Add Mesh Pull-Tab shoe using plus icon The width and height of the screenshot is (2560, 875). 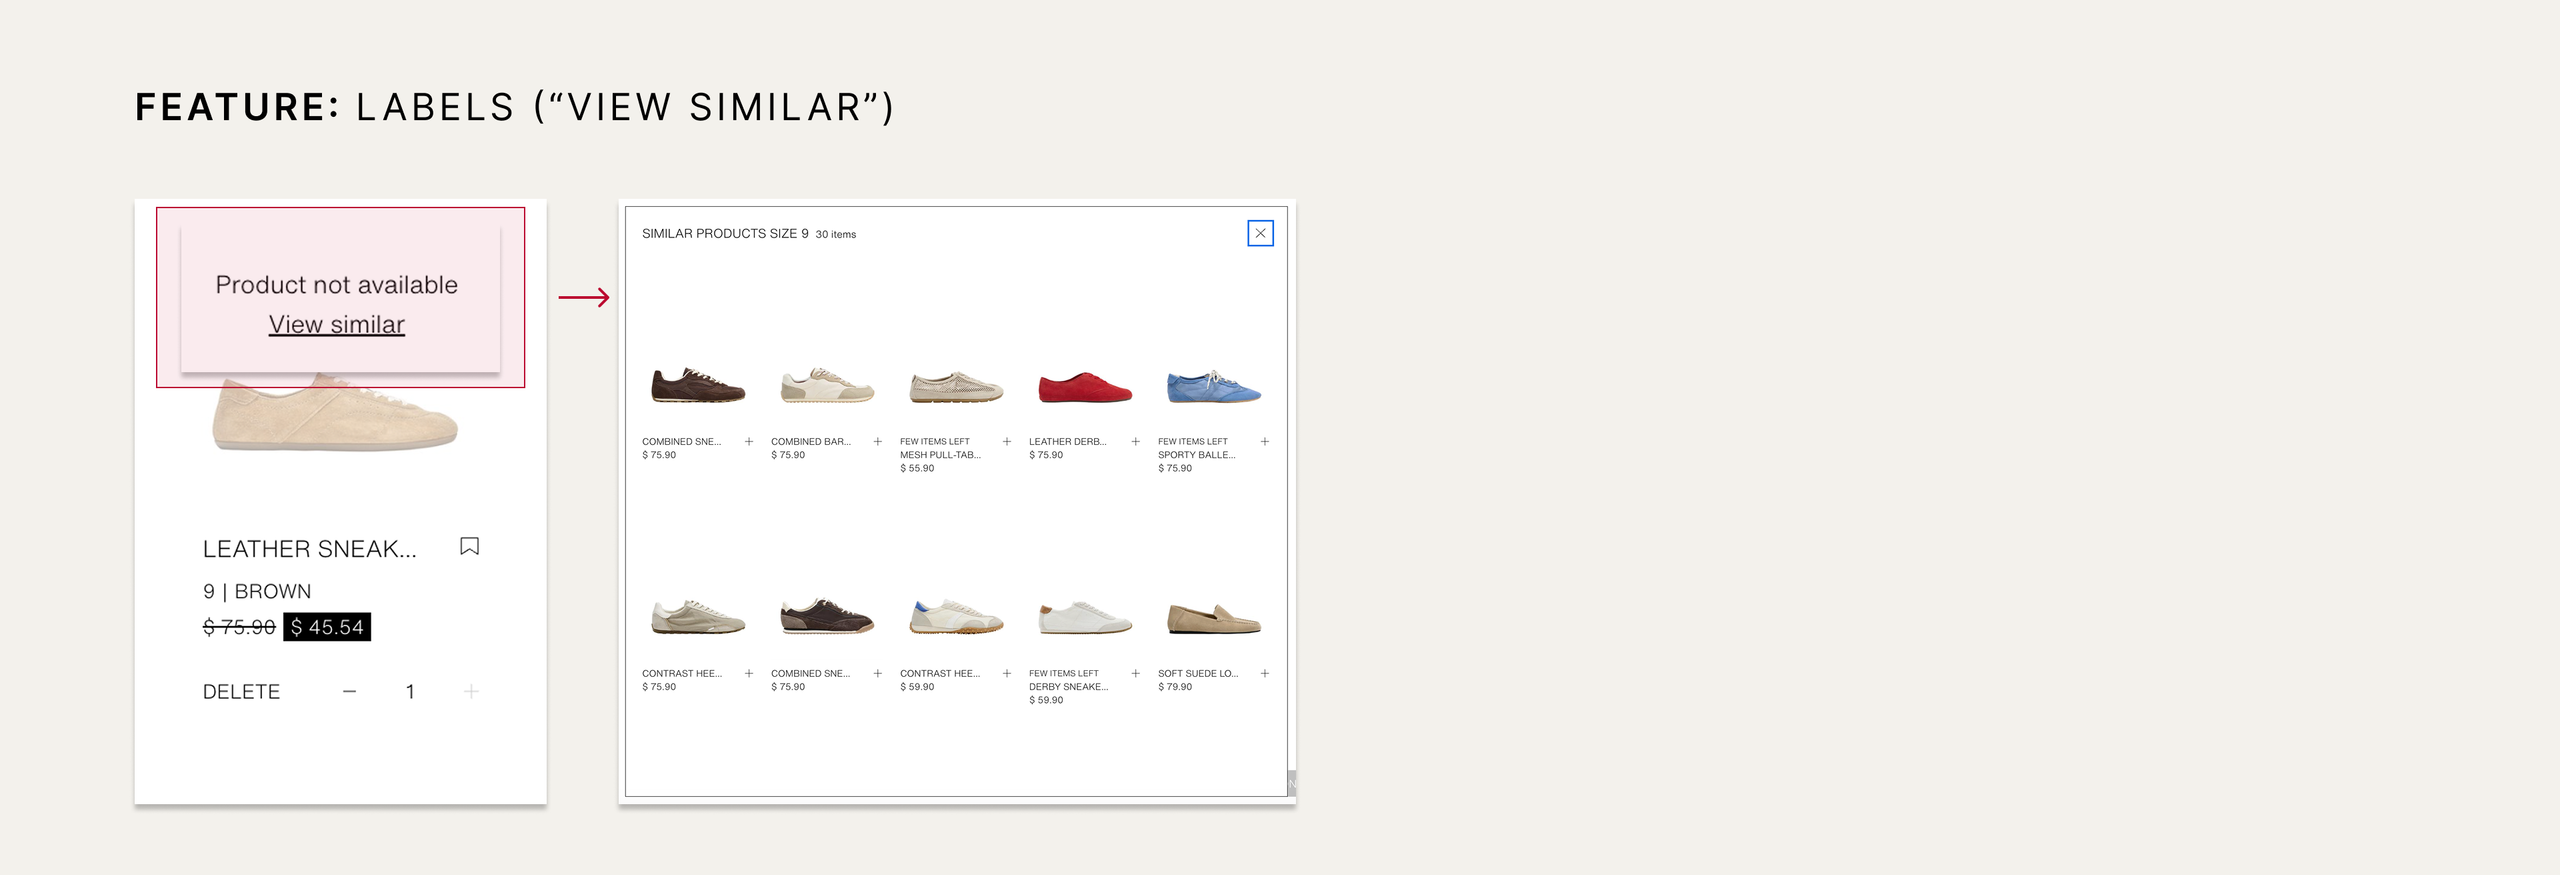click(1006, 441)
